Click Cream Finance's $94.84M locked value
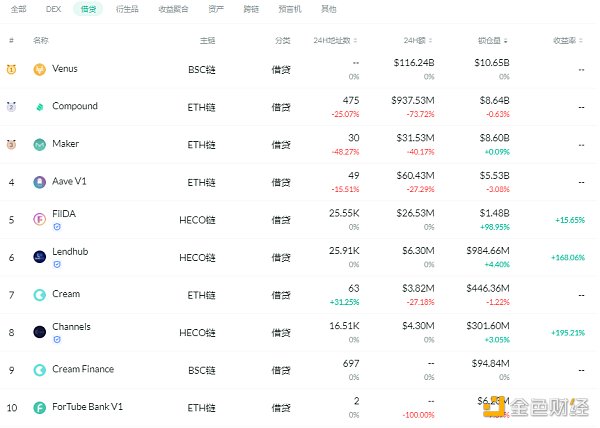The height and width of the screenshot is (428, 600). pos(491,363)
